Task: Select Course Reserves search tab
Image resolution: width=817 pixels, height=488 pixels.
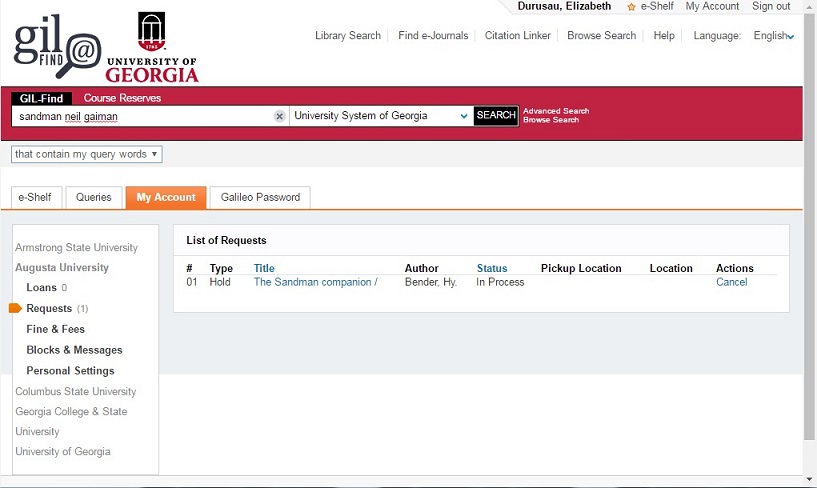Action: pos(122,98)
